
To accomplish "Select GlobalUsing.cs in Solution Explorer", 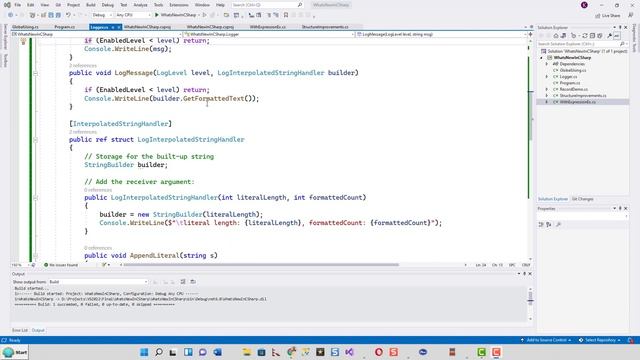I will (573, 70).
